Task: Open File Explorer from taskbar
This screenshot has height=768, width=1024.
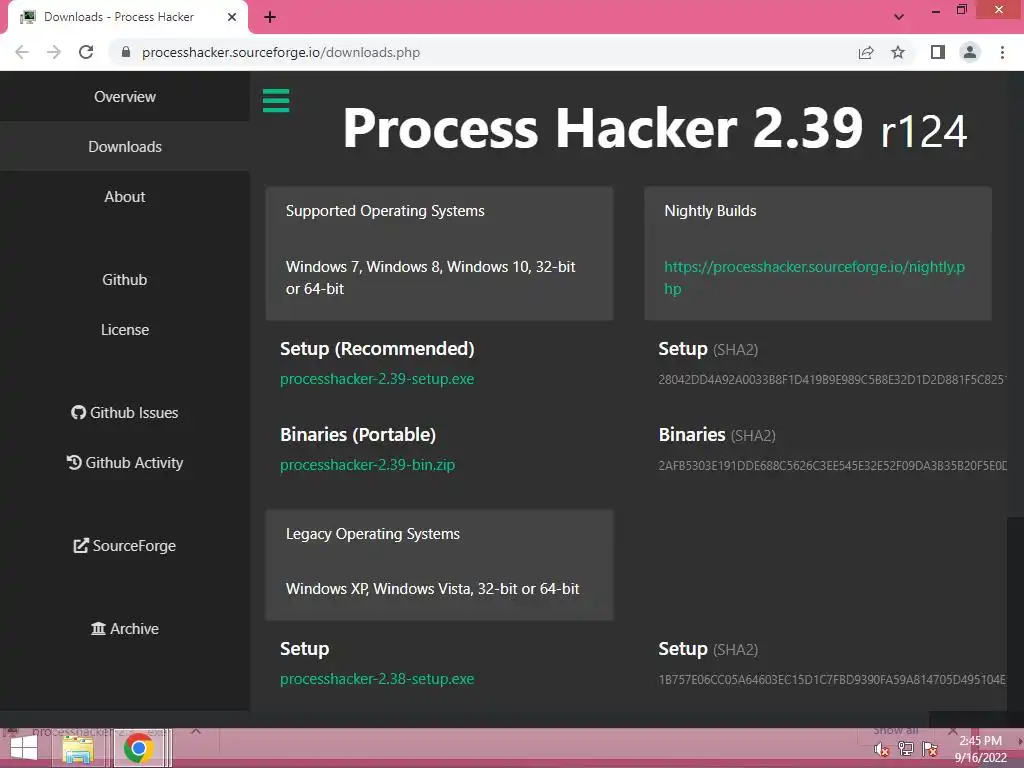Action: (x=78, y=748)
